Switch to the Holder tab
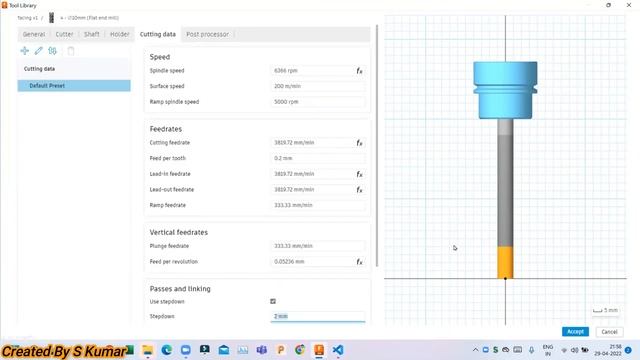 (x=120, y=34)
